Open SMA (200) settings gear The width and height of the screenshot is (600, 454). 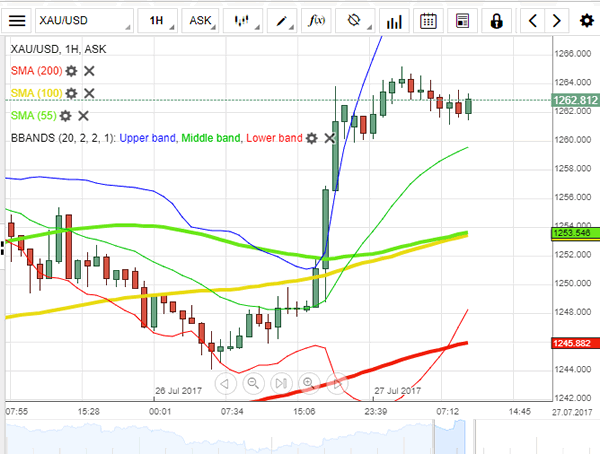click(x=71, y=71)
